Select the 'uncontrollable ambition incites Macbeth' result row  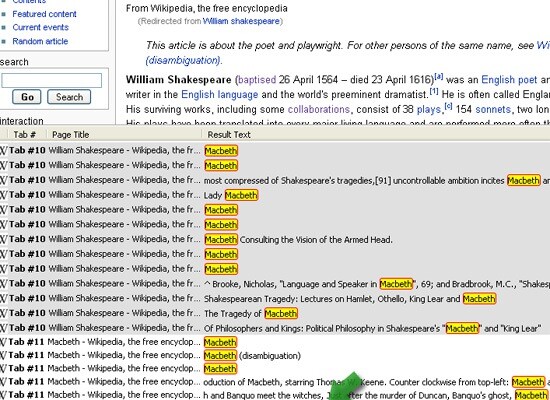point(275,180)
